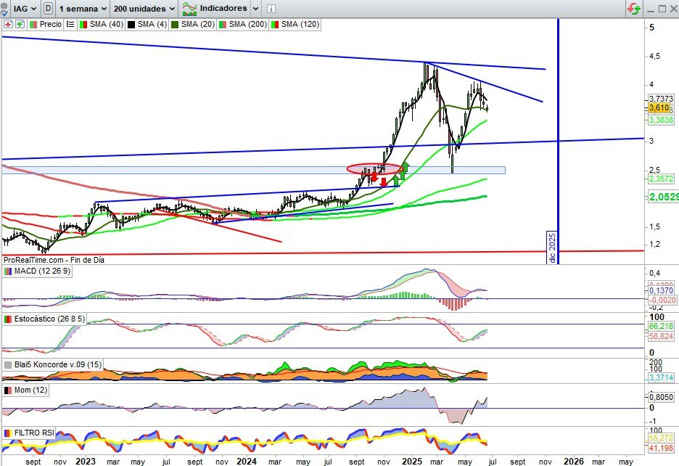Image resolution: width=679 pixels, height=466 pixels.
Task: Open SMA (120) indicator settings
Action: tap(300, 24)
